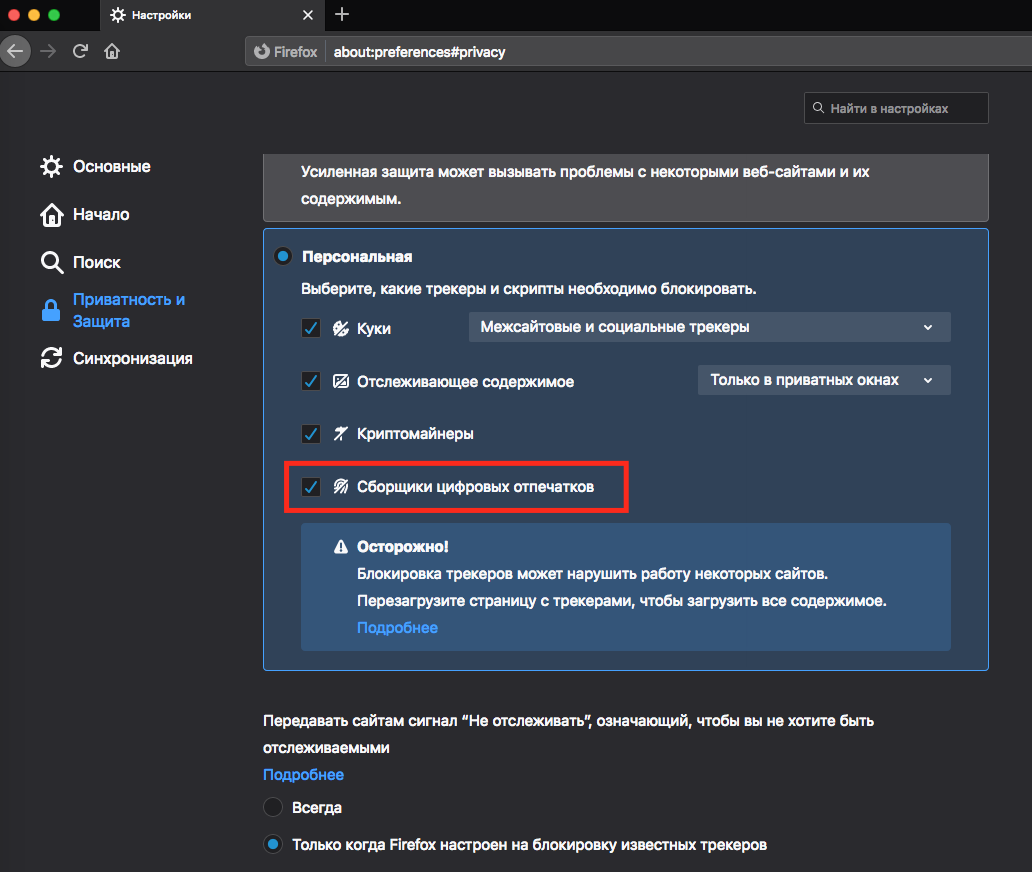
Task: Uncheck Криптомайнеры checkbox
Action: (311, 434)
